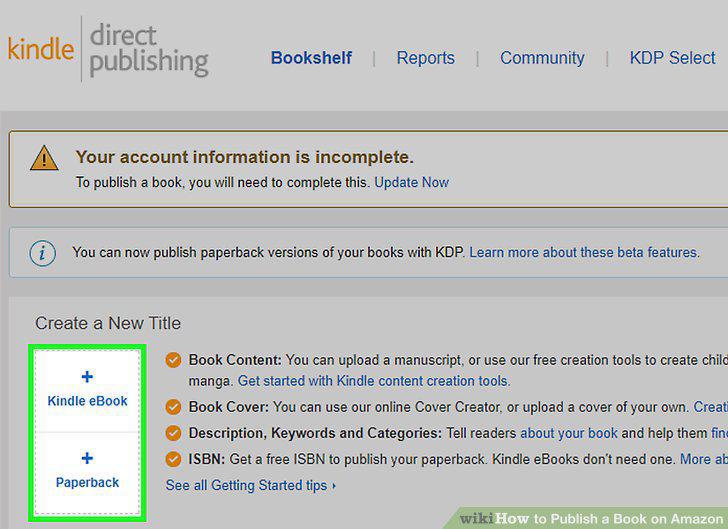Select 'Description, Keywords and Categories:' label
This screenshot has width=728, height=529.
point(315,433)
